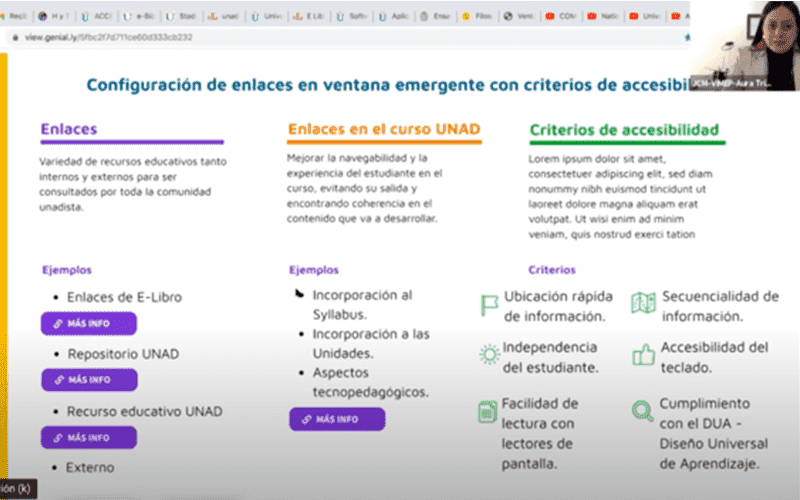Click the map icon beside Secuencialidad de información

click(643, 303)
